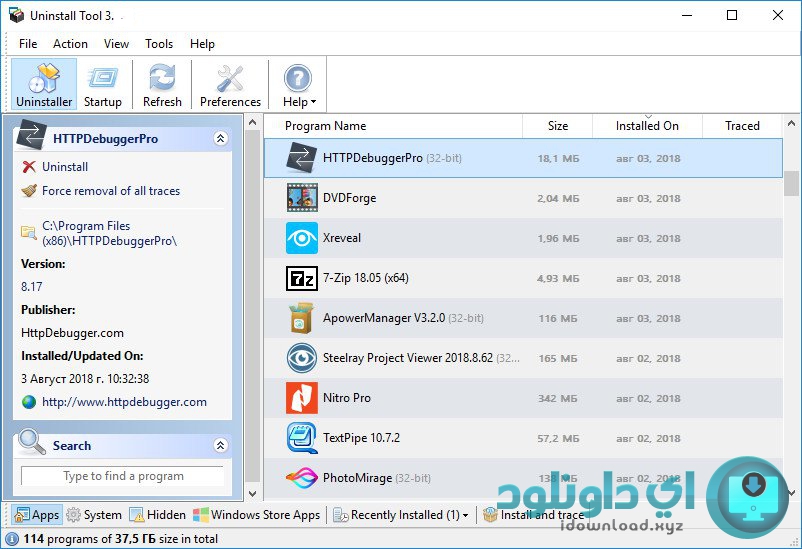802x549 pixels.
Task: Click the folder icon beside install path
Action: 29,232
